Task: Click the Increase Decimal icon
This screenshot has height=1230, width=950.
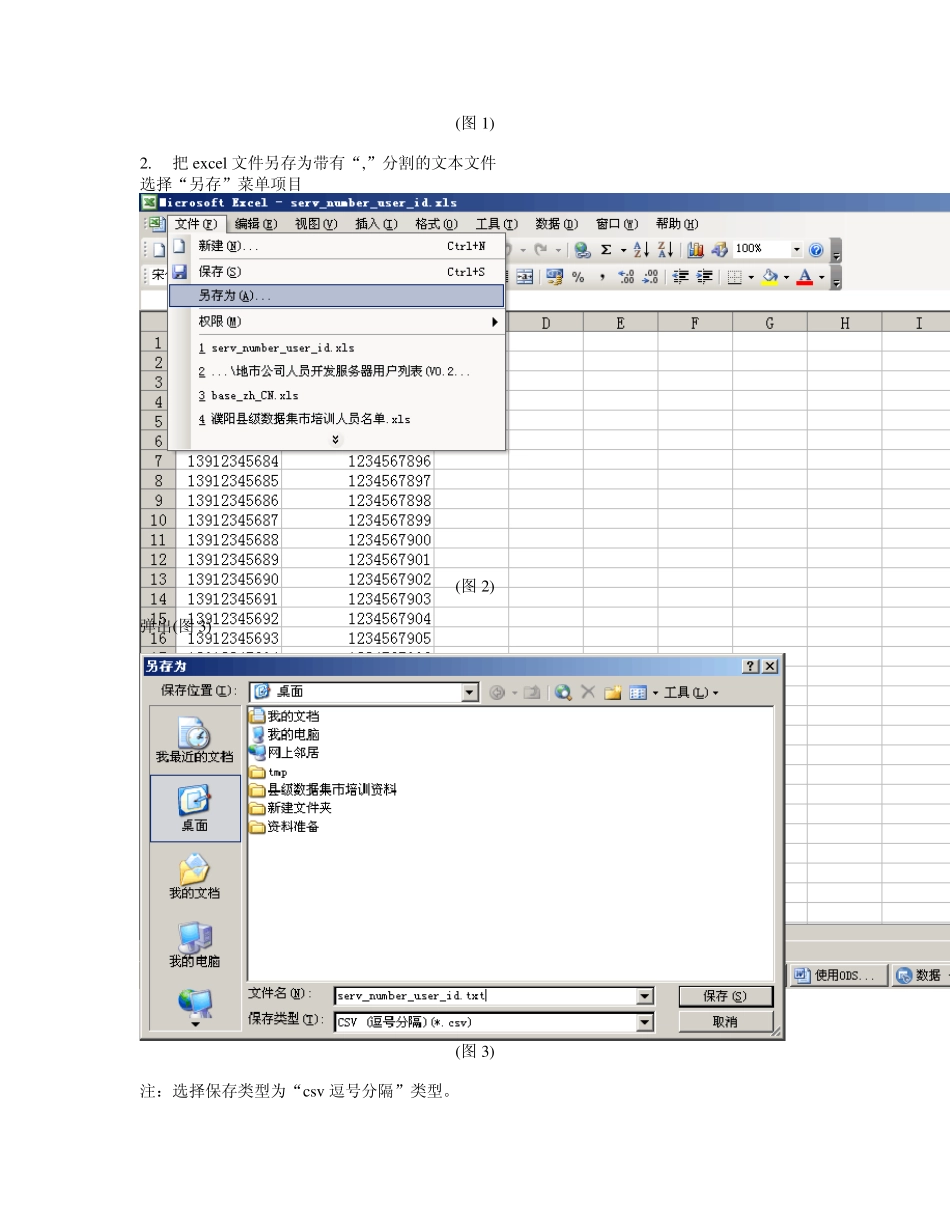Action: [627, 277]
